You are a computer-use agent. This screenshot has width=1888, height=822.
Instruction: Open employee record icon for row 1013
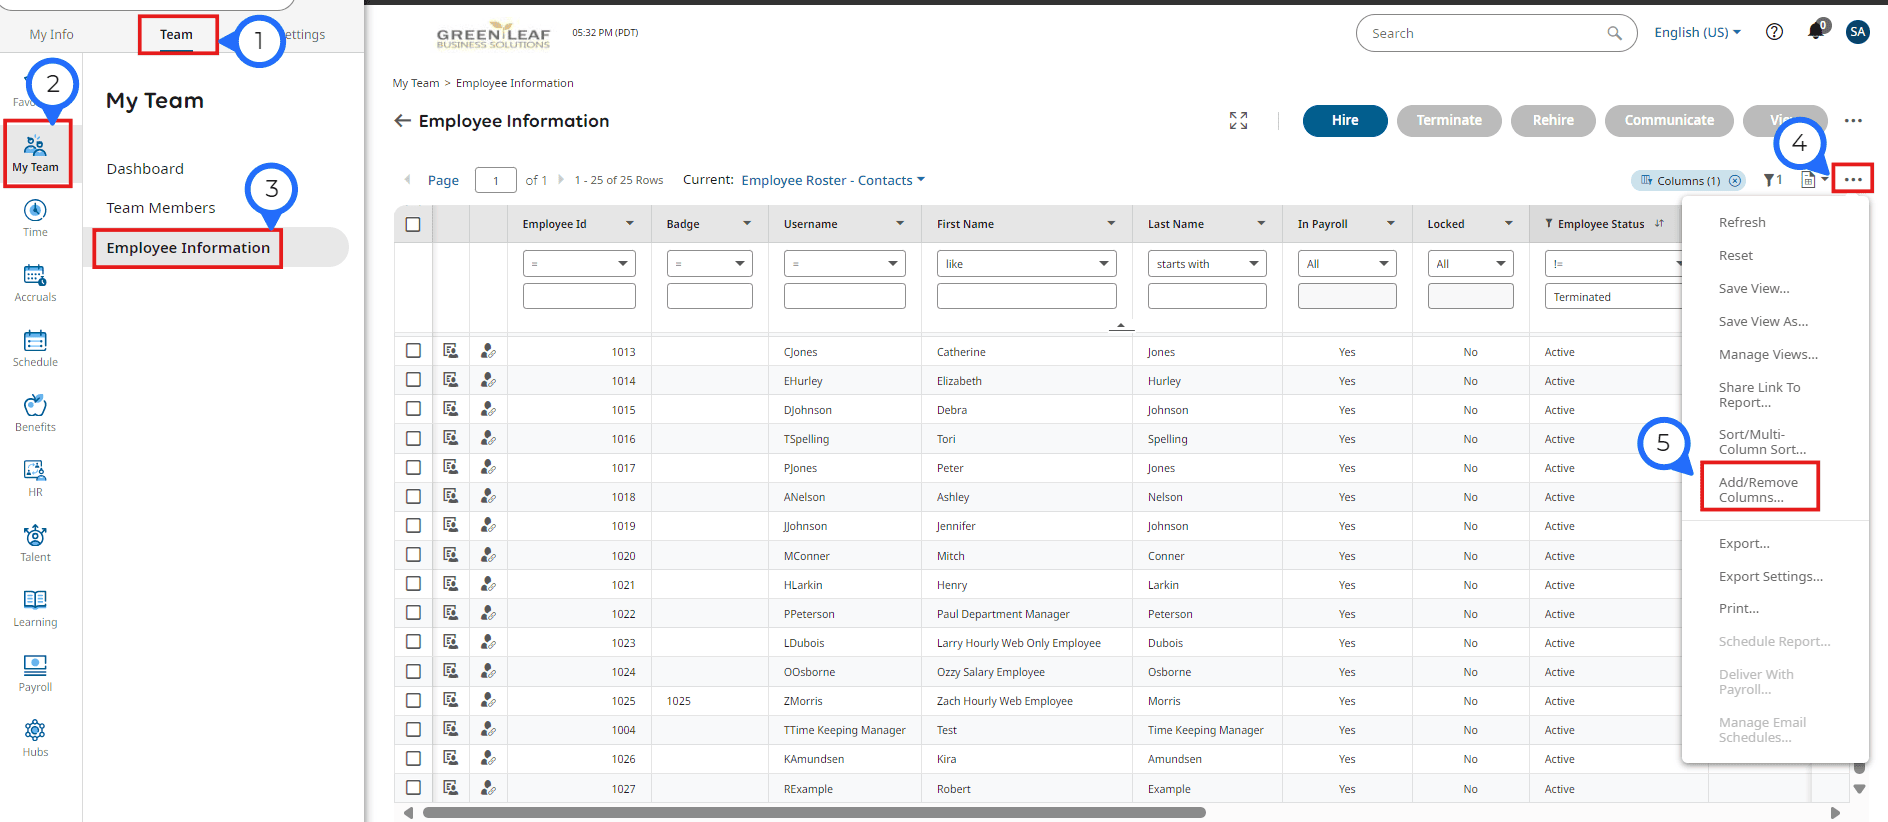pos(451,351)
